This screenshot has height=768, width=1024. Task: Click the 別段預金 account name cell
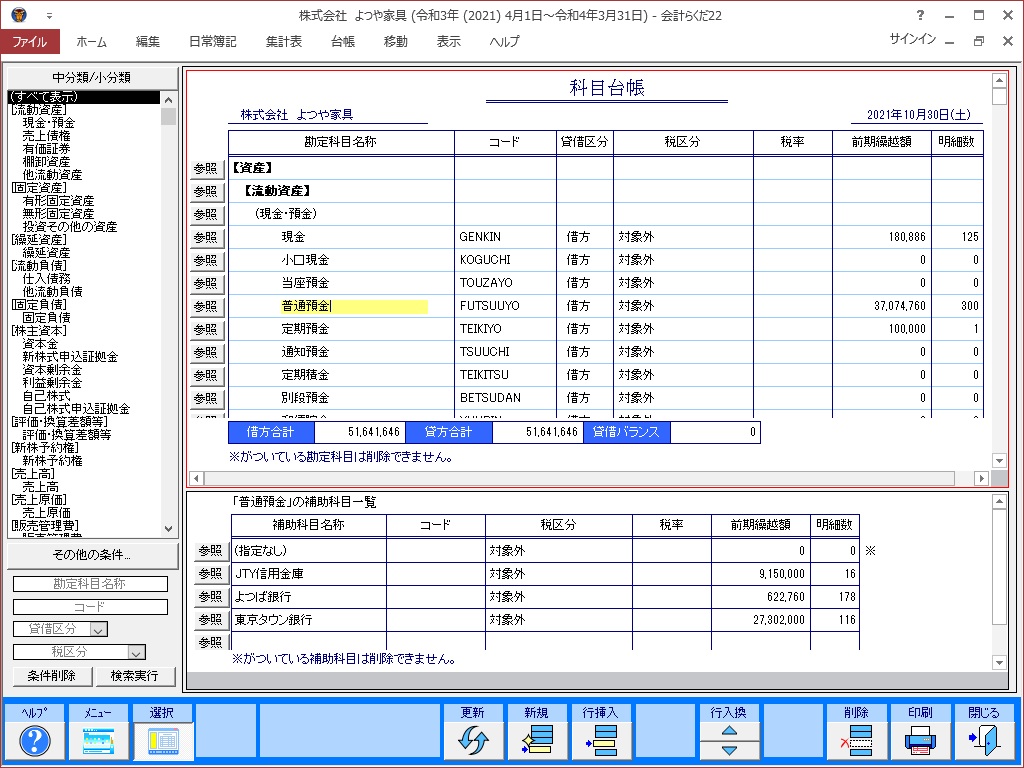pyautogui.click(x=342, y=398)
